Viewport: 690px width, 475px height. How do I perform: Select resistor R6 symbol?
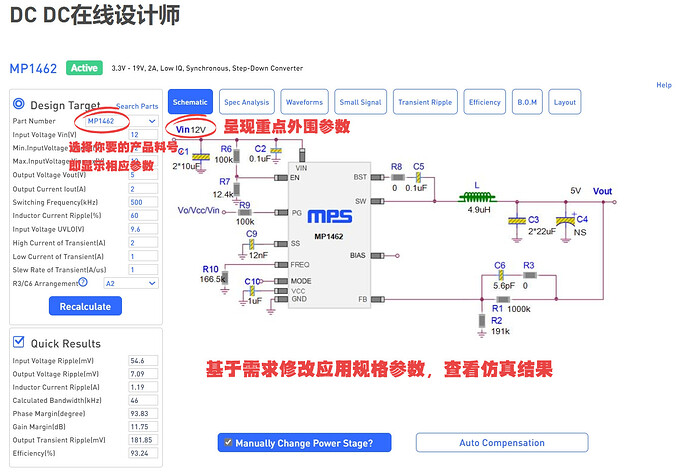click(x=236, y=156)
